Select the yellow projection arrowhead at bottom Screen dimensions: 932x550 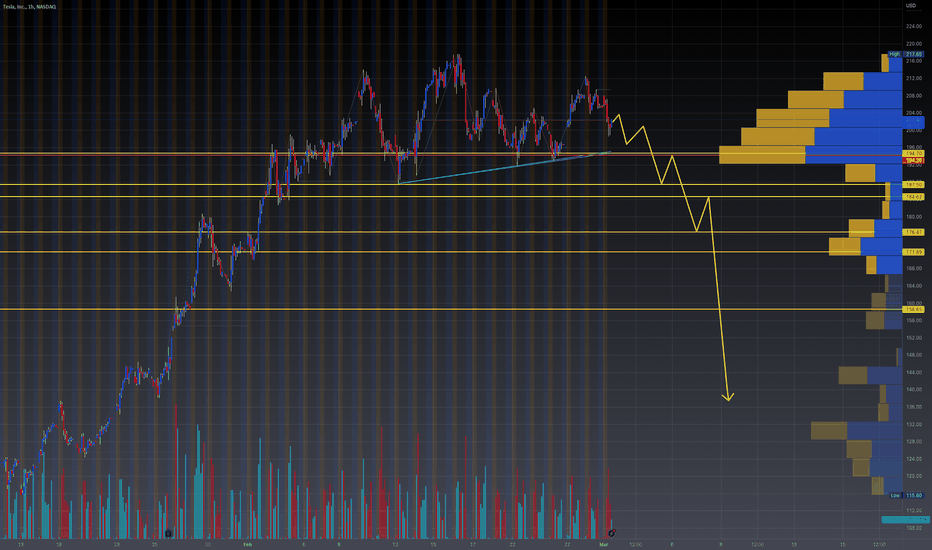(728, 397)
